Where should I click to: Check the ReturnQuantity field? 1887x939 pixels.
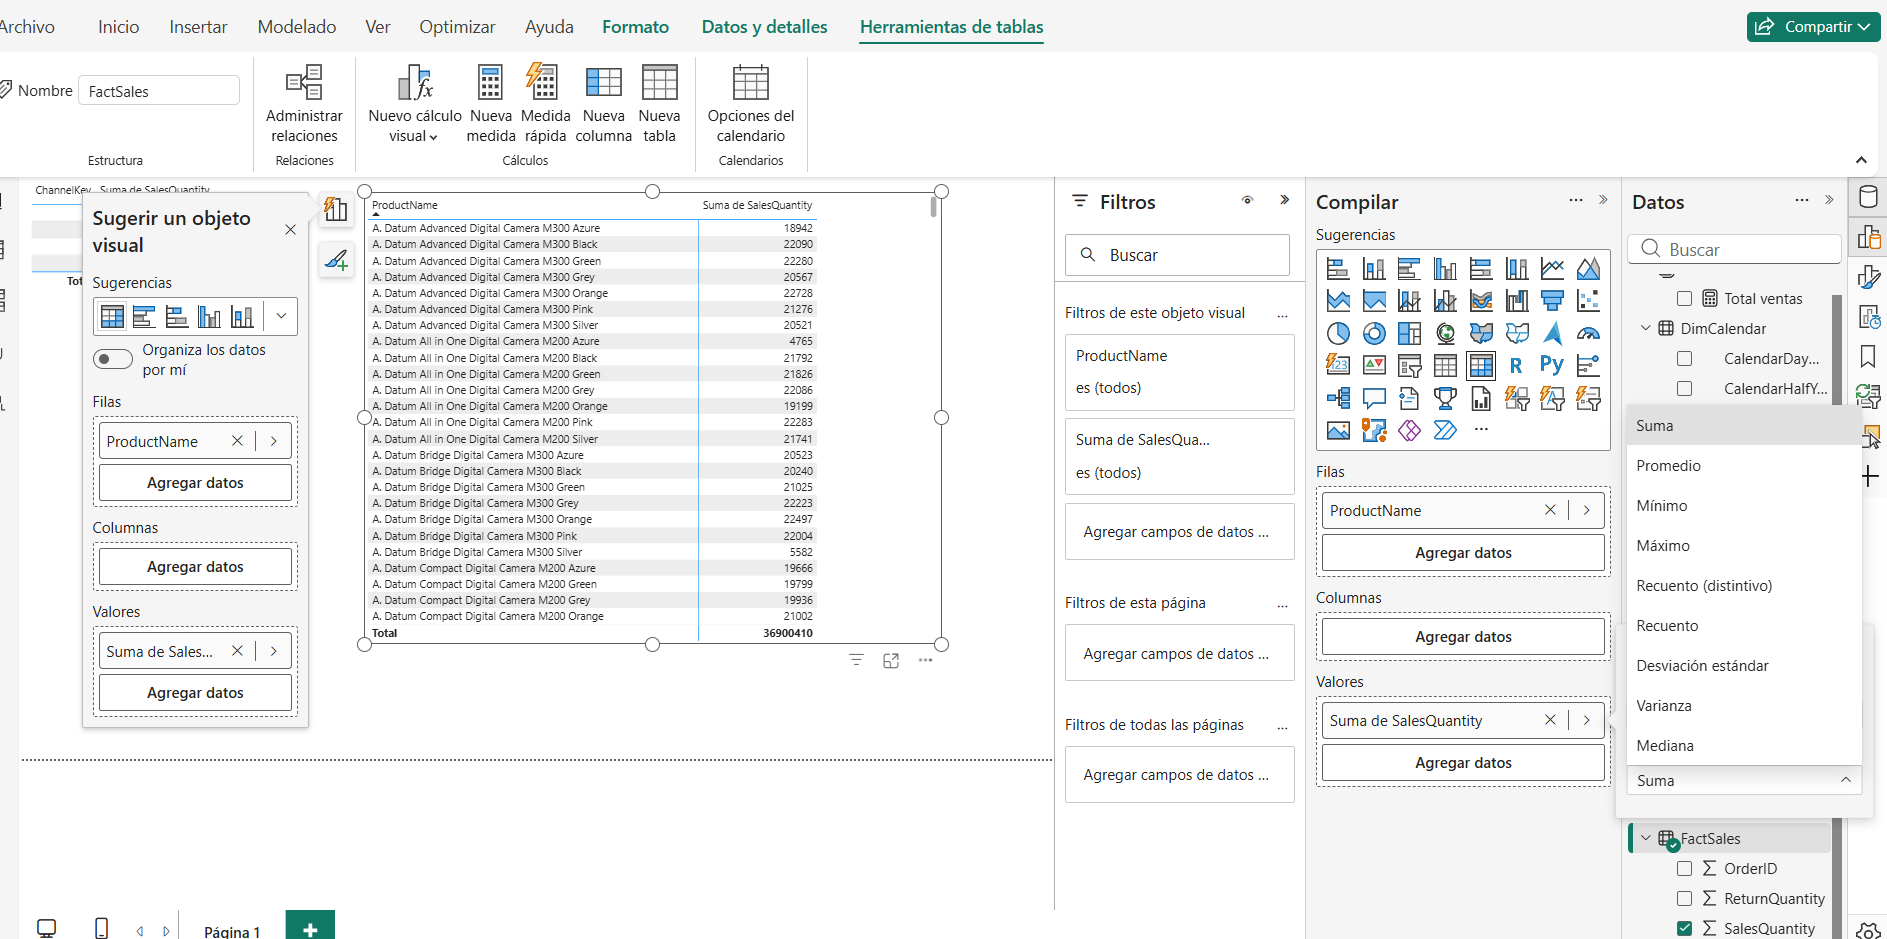(x=1685, y=898)
